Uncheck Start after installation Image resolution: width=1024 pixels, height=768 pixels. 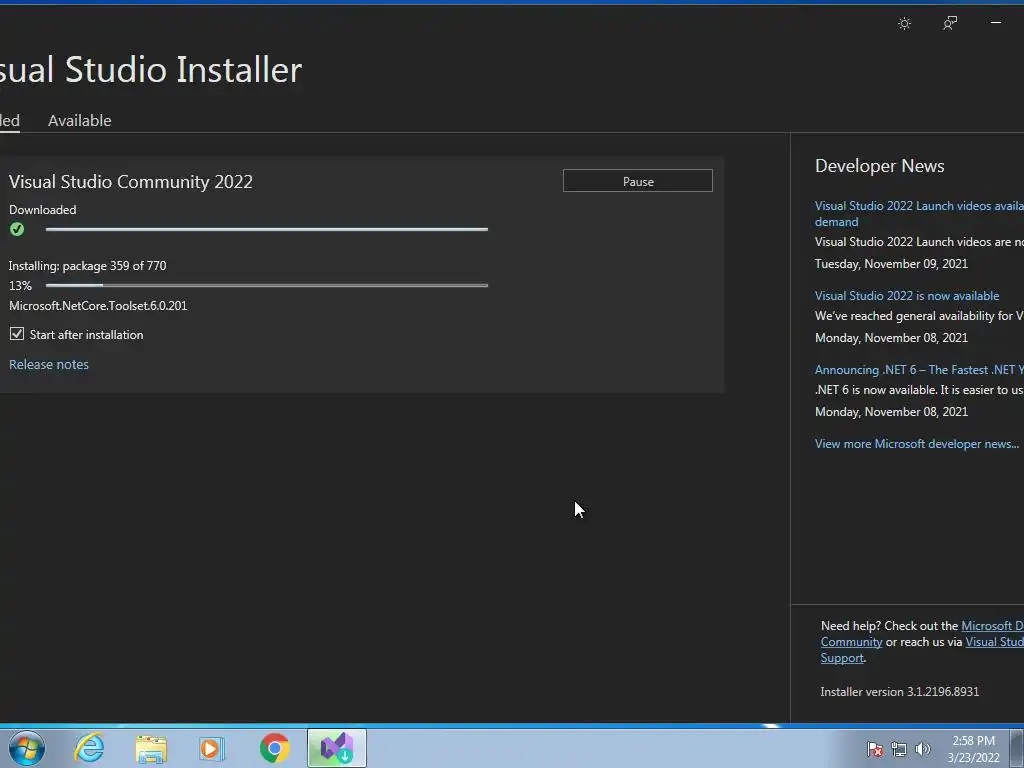pyautogui.click(x=17, y=334)
